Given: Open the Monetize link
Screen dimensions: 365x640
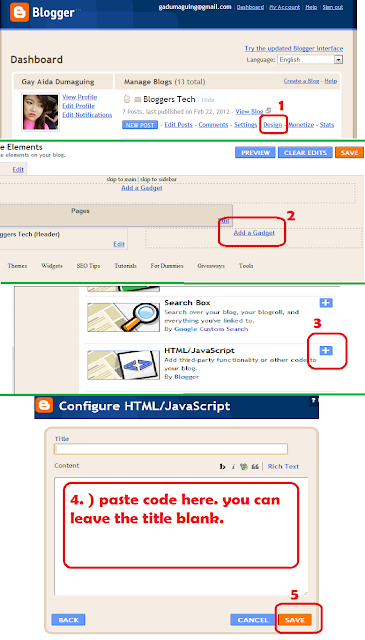Looking at the screenshot, I should pyautogui.click(x=301, y=124).
